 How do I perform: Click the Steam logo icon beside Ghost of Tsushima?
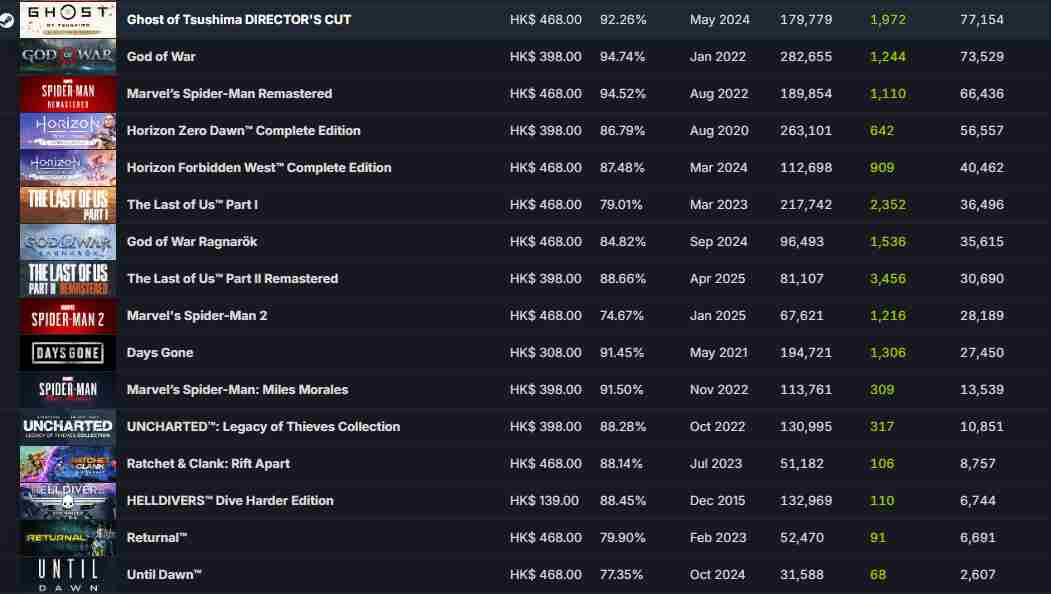click(x=7, y=20)
